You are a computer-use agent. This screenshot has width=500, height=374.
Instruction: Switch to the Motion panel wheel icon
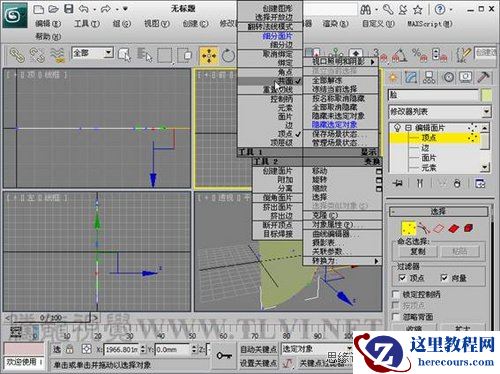449,78
